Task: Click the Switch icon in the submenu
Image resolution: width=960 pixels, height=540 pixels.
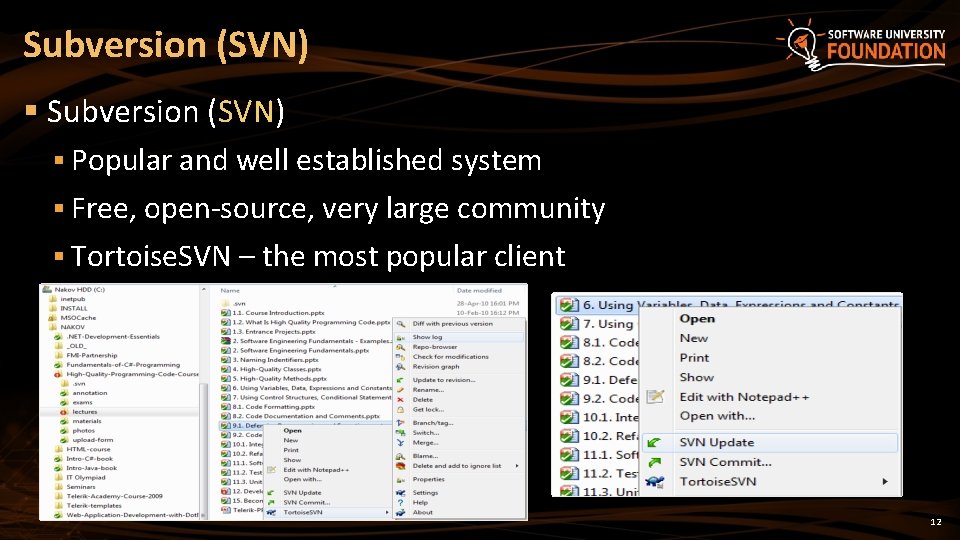Action: pos(400,433)
